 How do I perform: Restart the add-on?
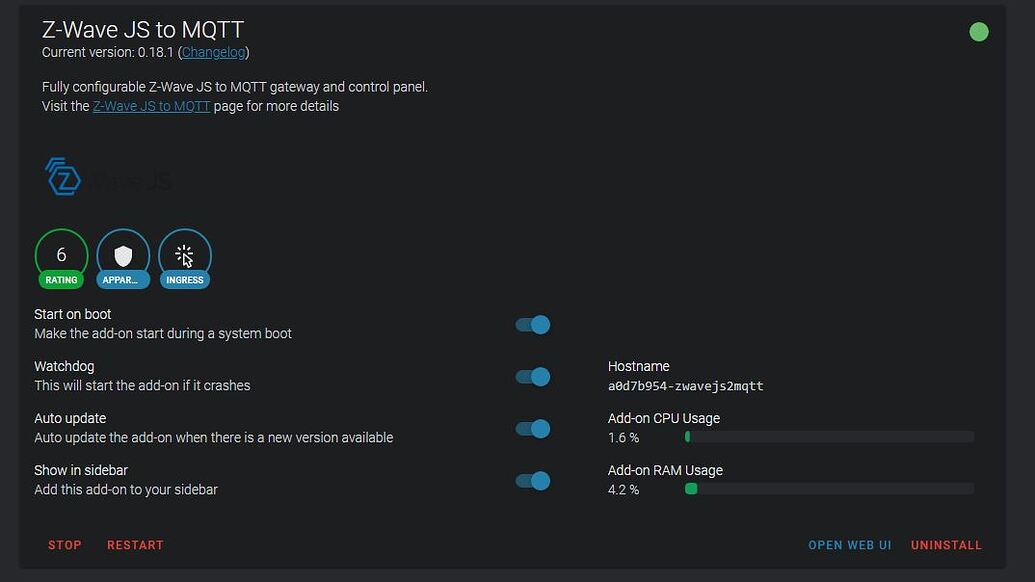point(135,545)
